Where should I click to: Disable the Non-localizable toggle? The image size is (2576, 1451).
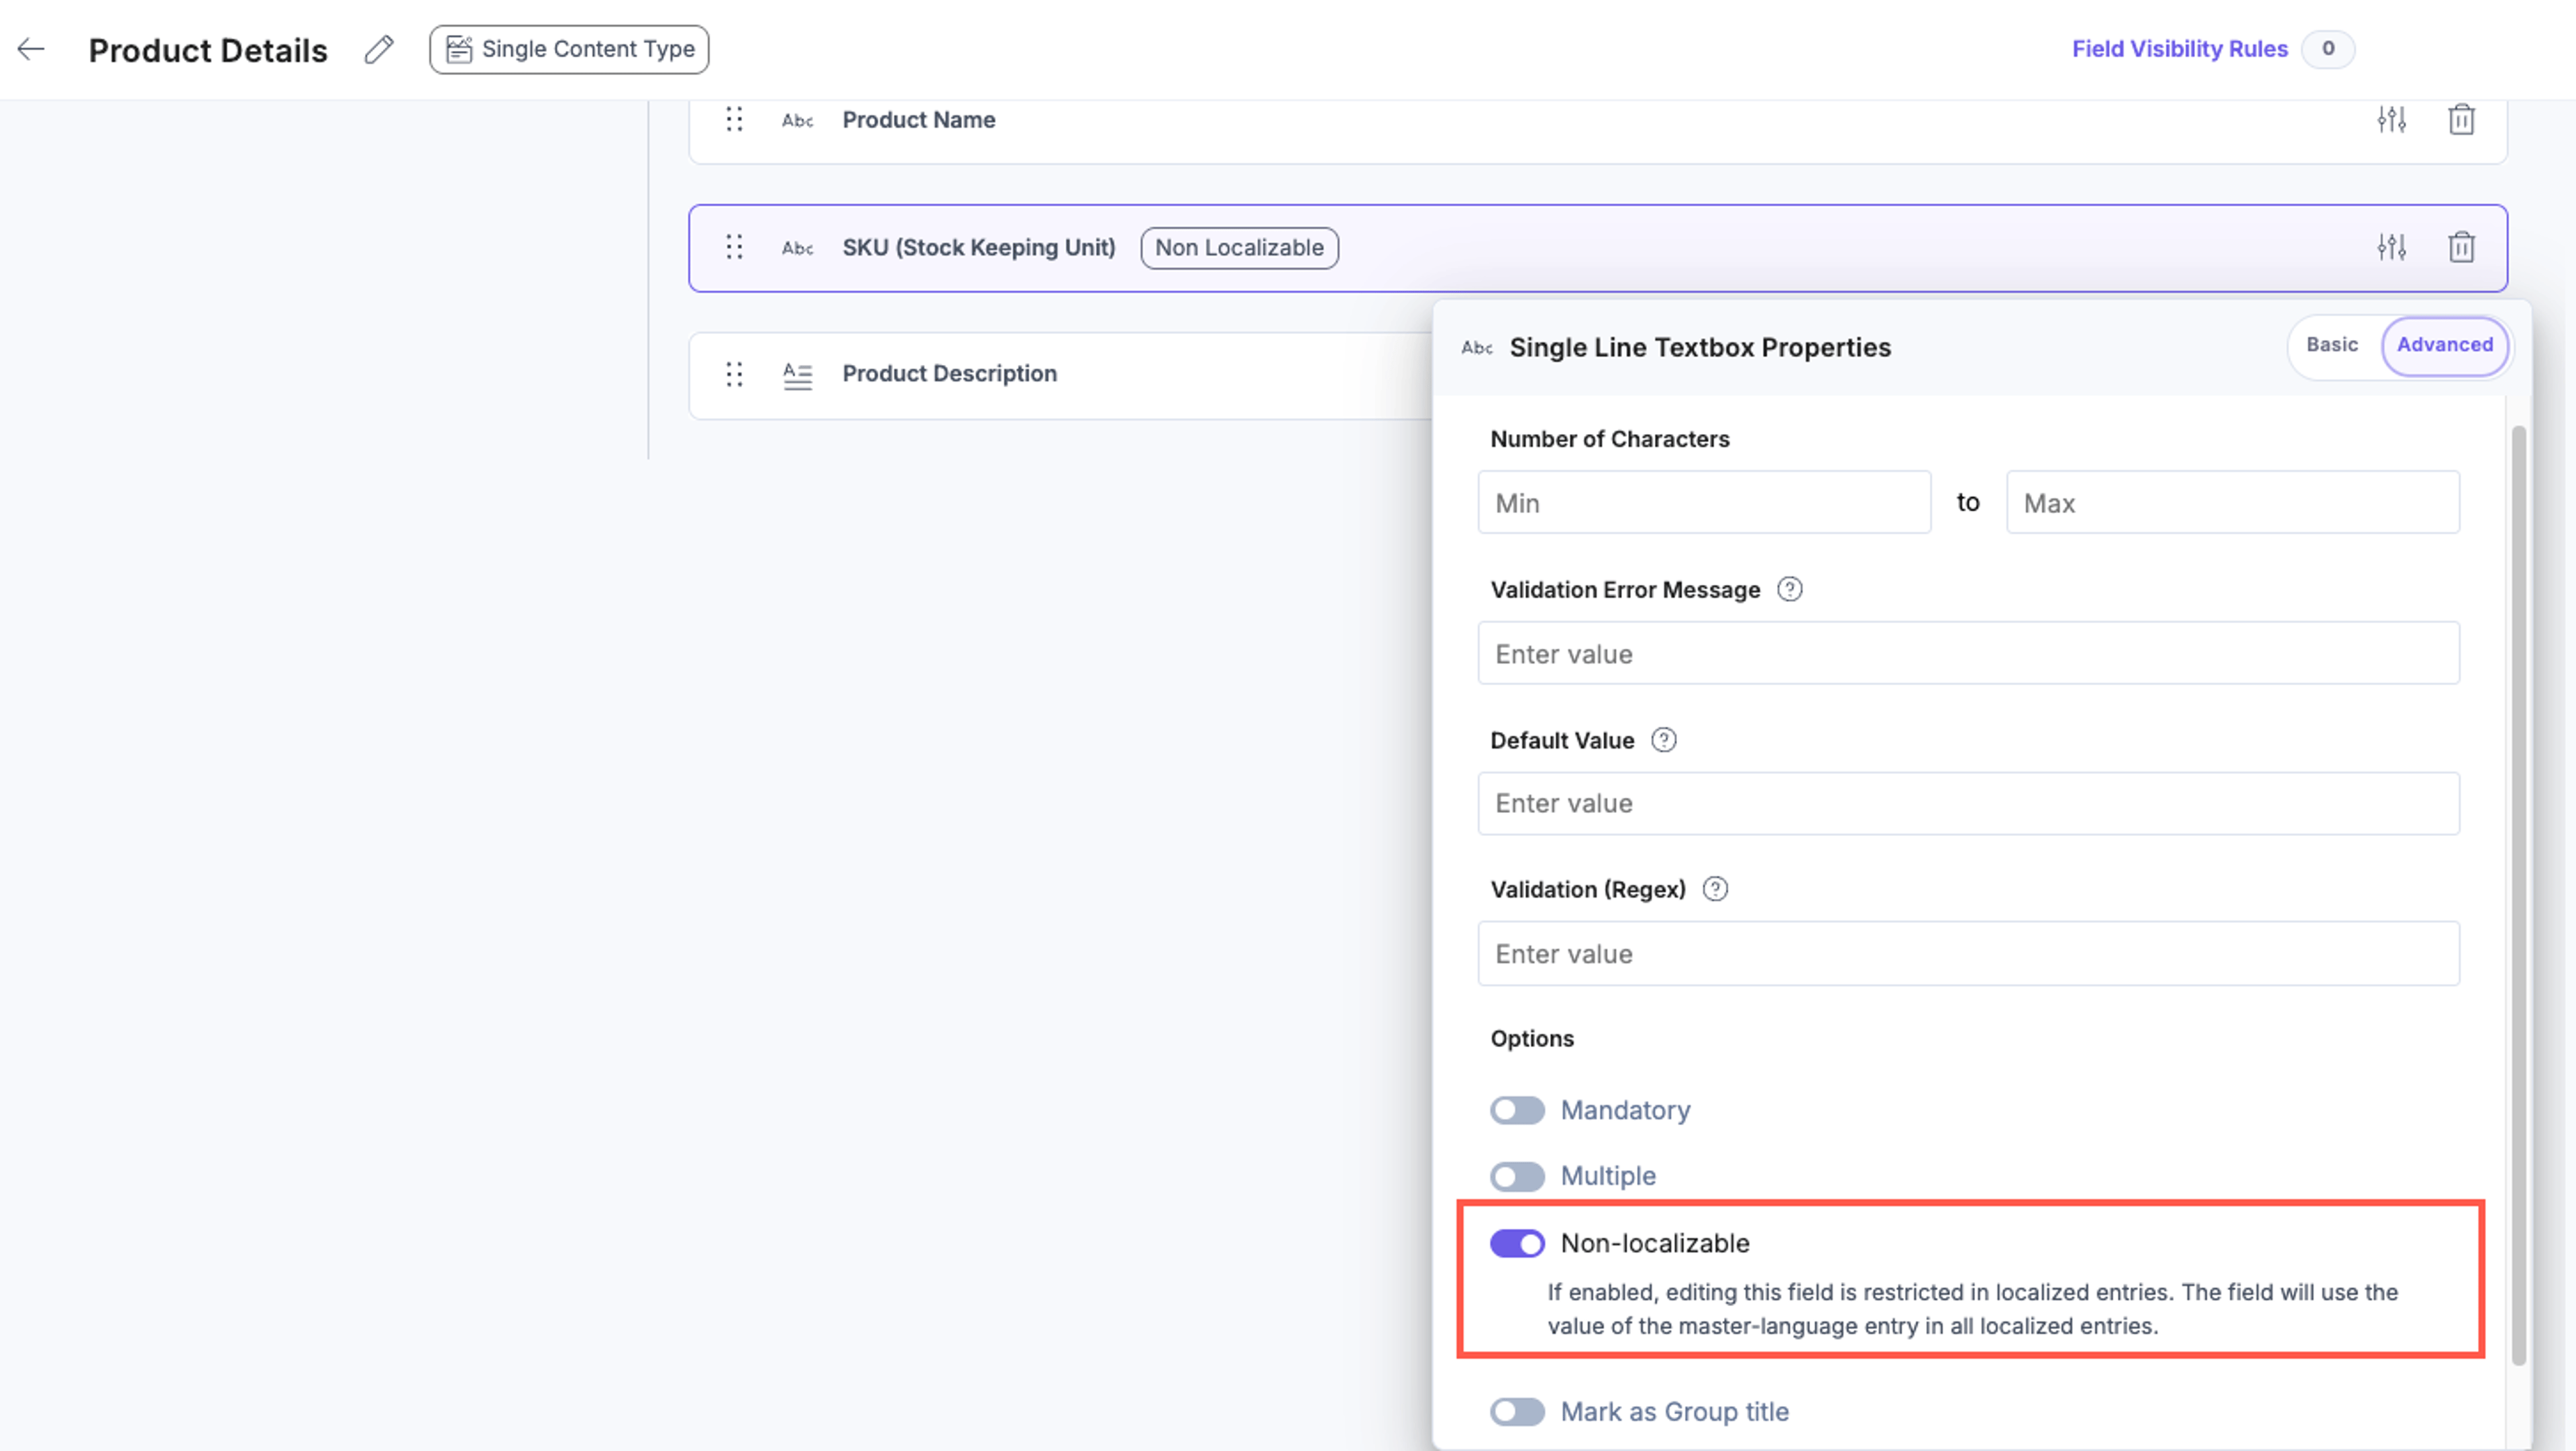[x=1517, y=1243]
